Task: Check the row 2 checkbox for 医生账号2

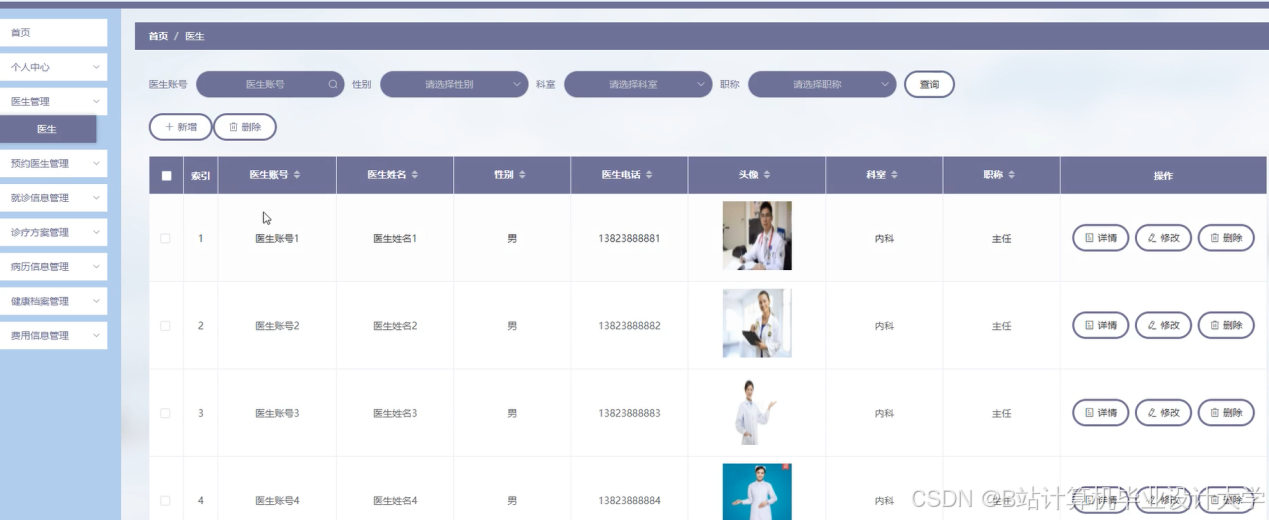Action: click(x=166, y=326)
